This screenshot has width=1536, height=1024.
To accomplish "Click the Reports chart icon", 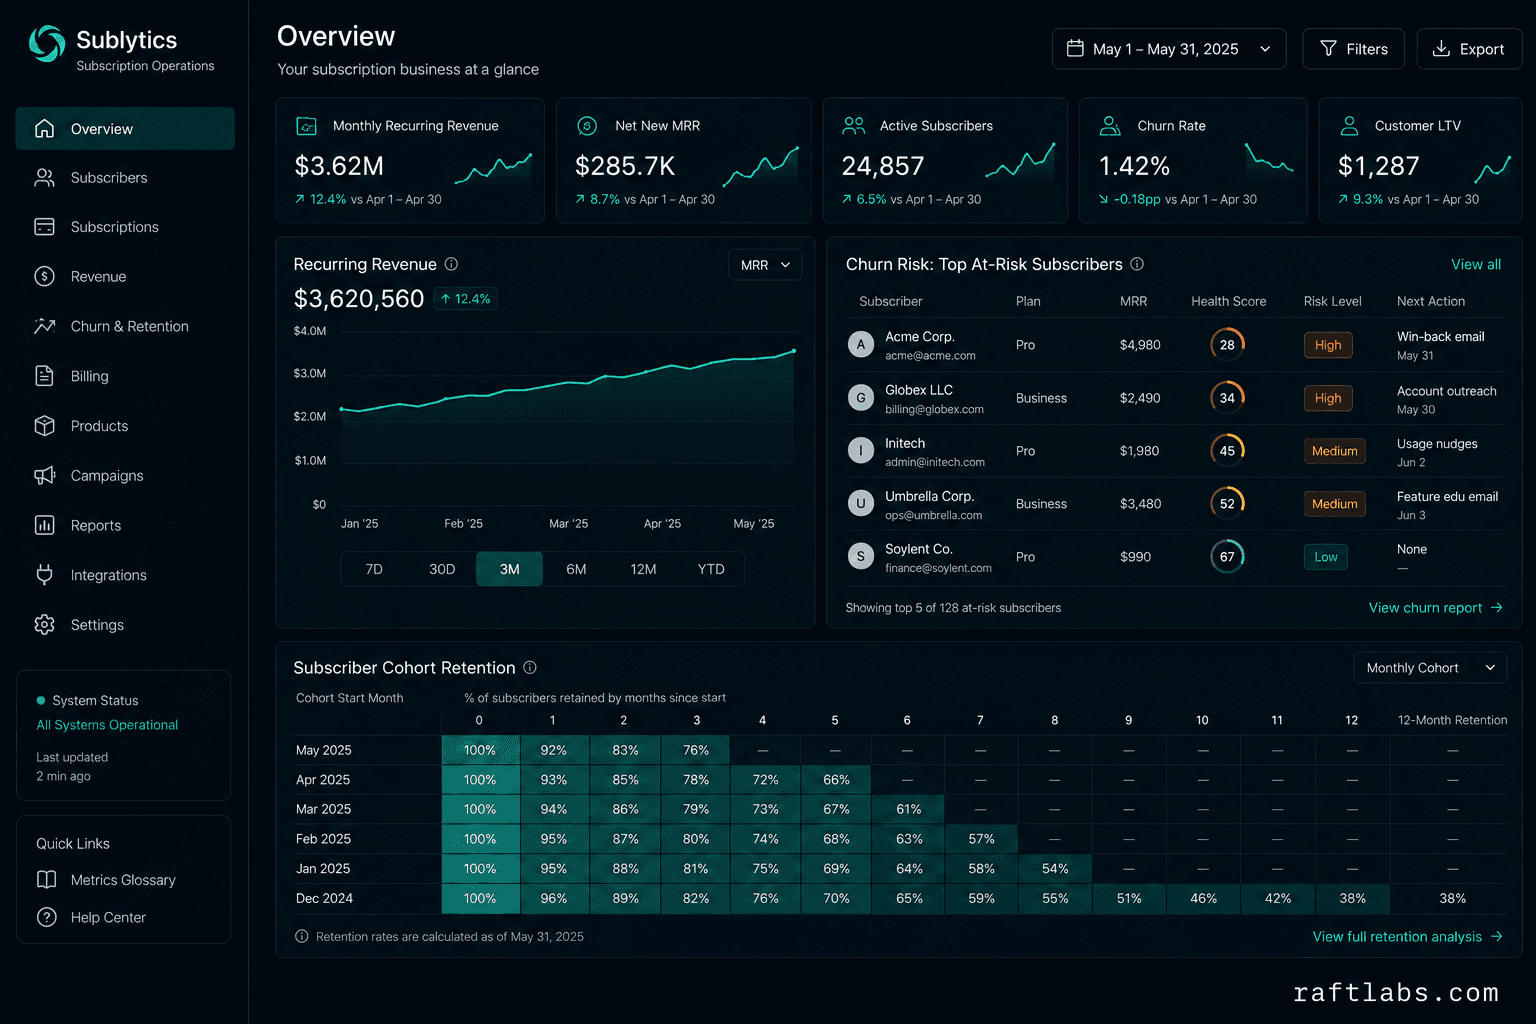I will (x=44, y=525).
